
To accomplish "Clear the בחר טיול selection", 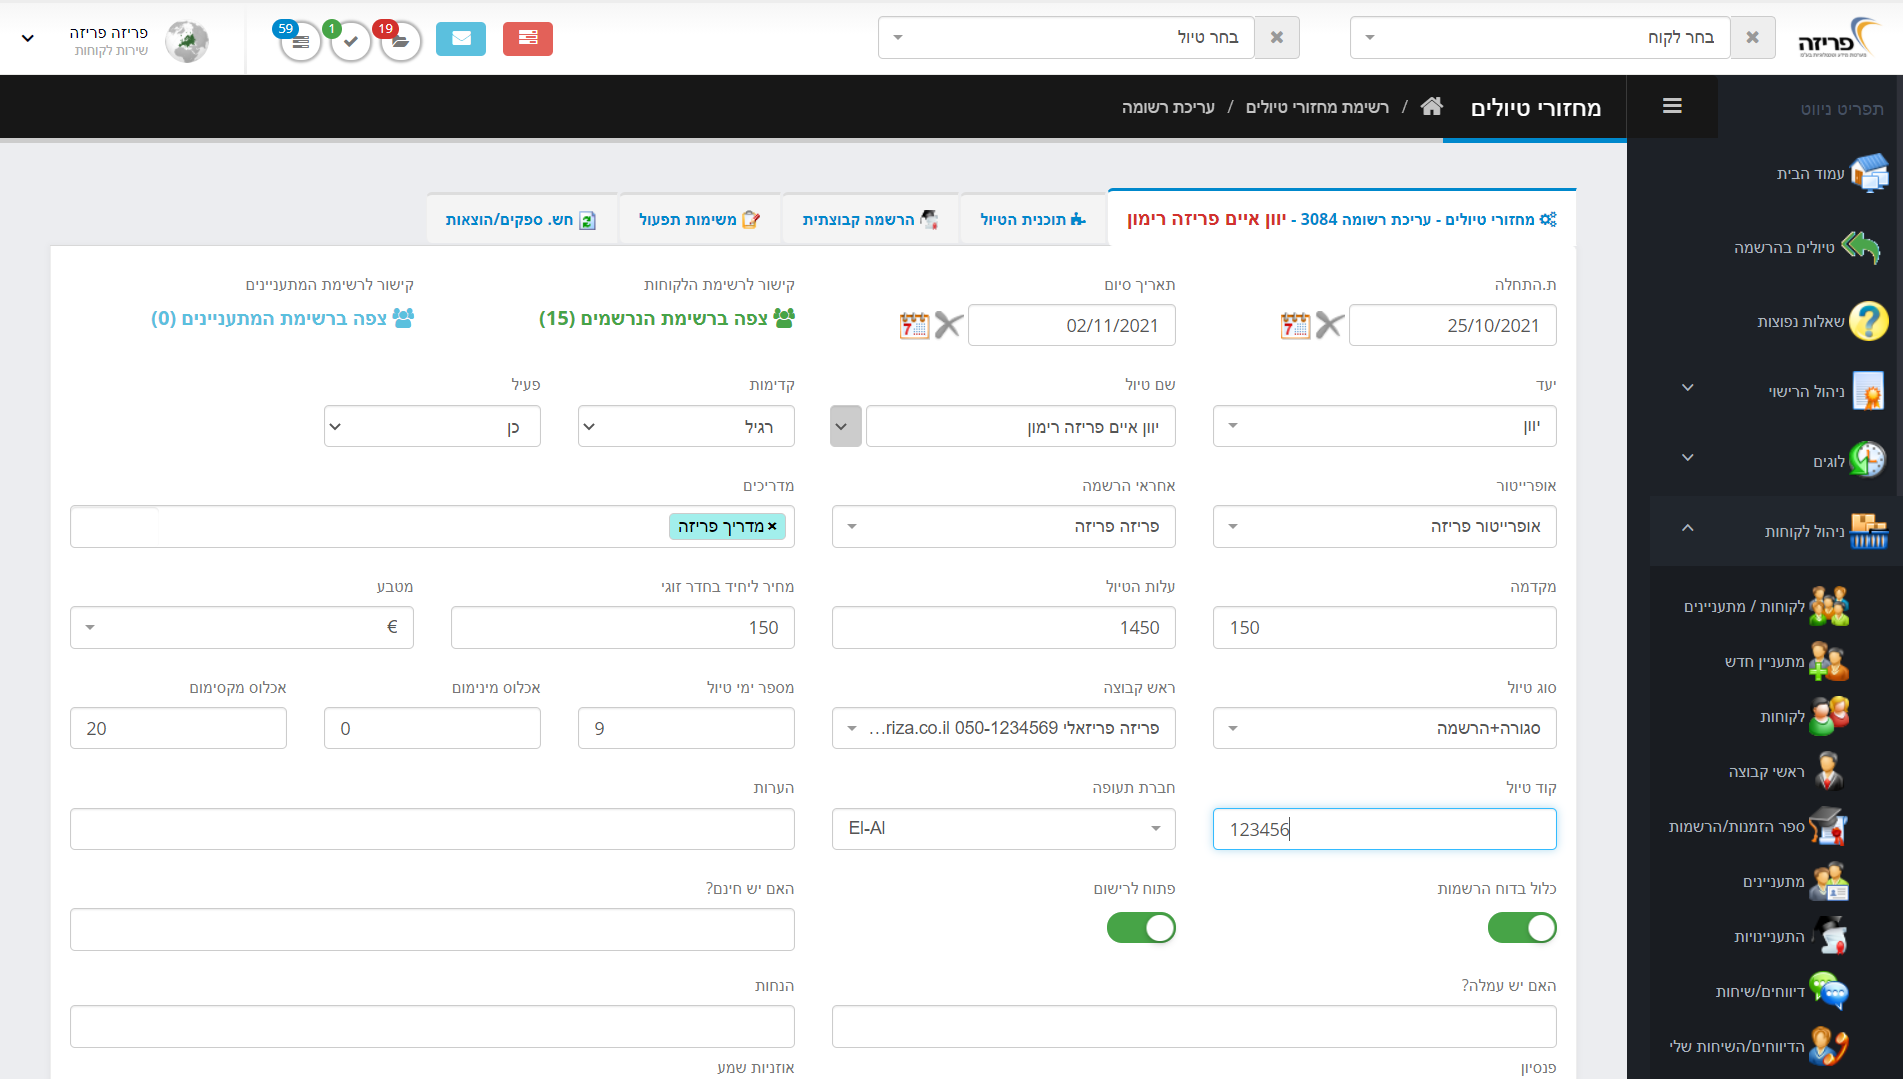I will pyautogui.click(x=1277, y=38).
